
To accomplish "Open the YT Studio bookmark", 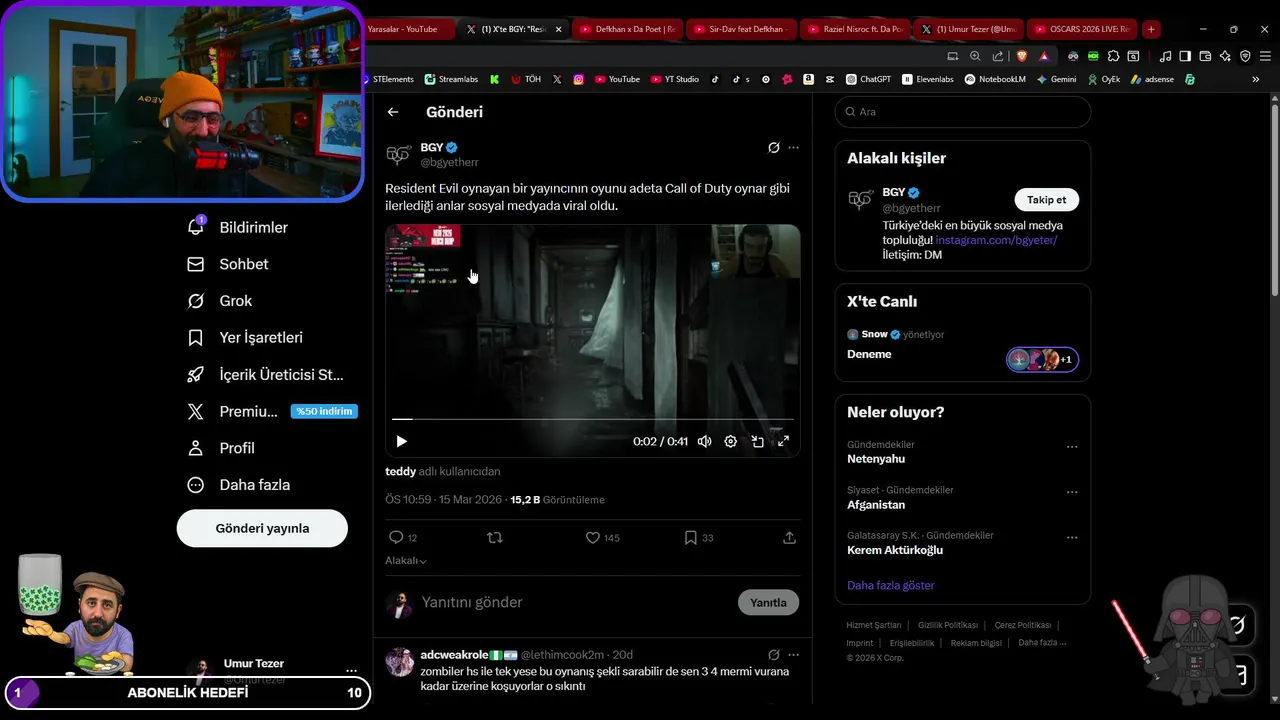I will (x=674, y=79).
